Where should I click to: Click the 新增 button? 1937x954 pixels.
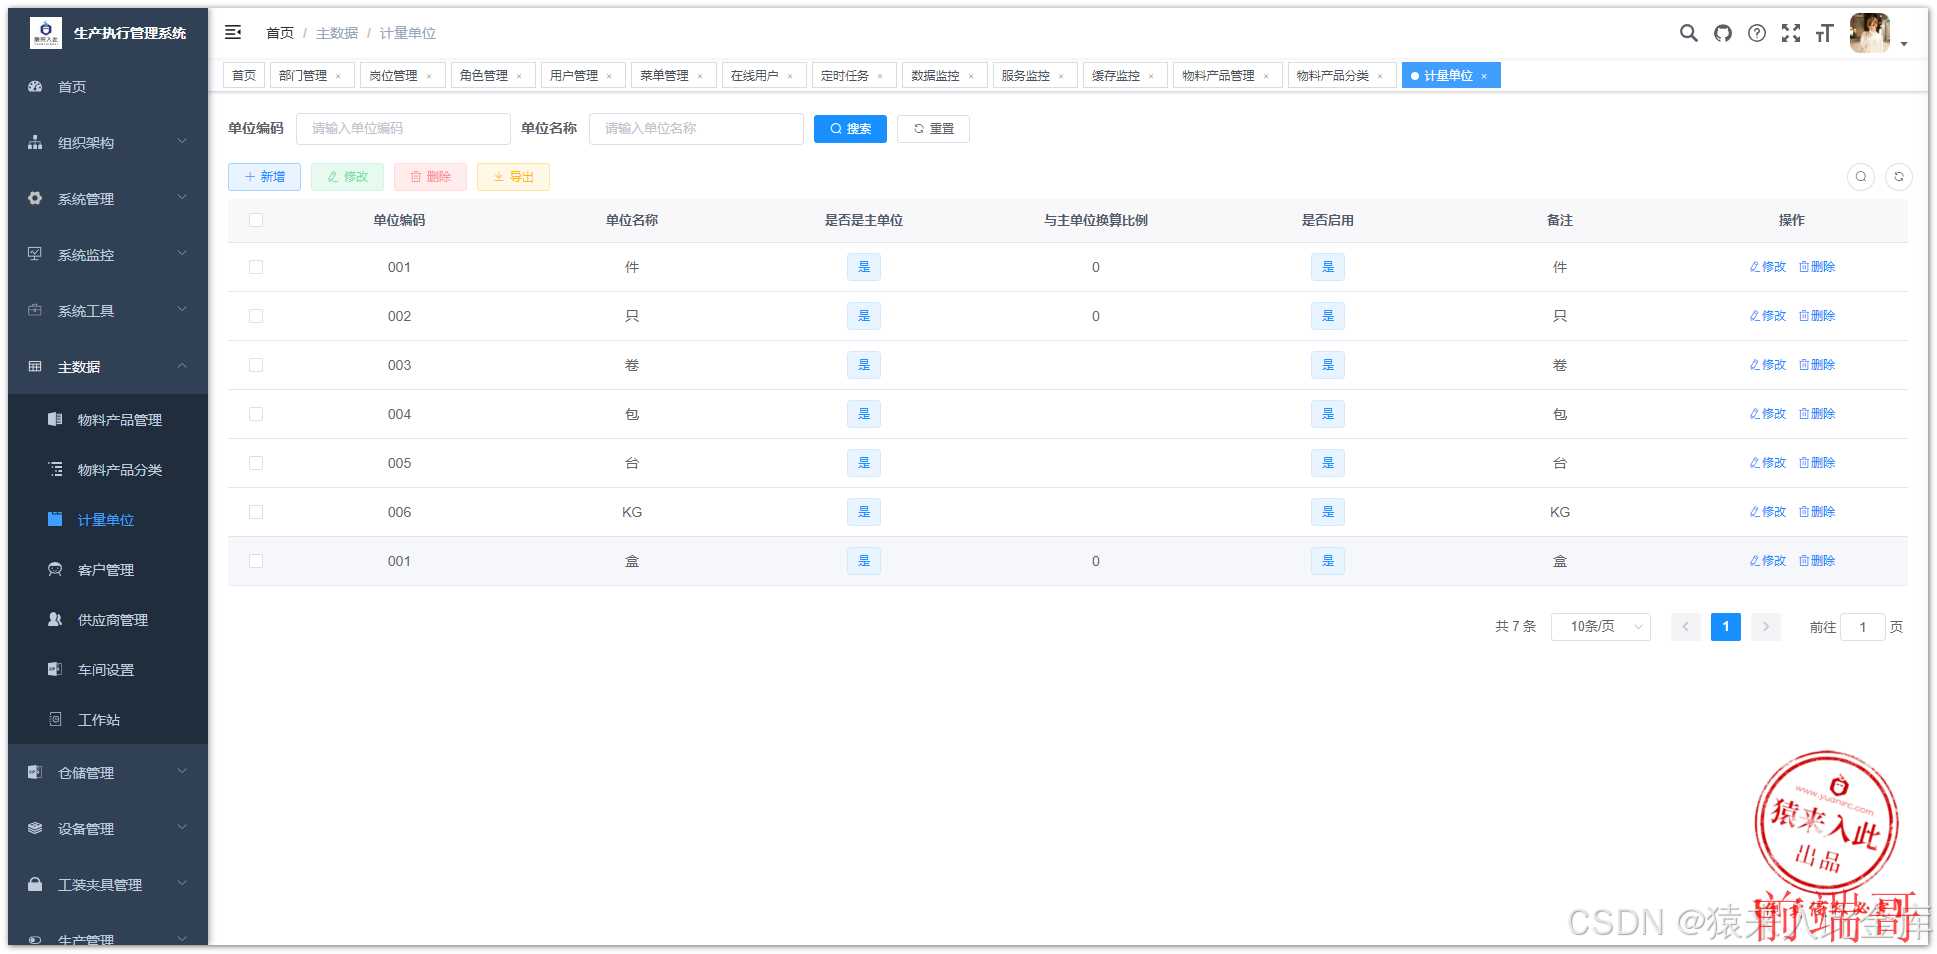(x=264, y=177)
